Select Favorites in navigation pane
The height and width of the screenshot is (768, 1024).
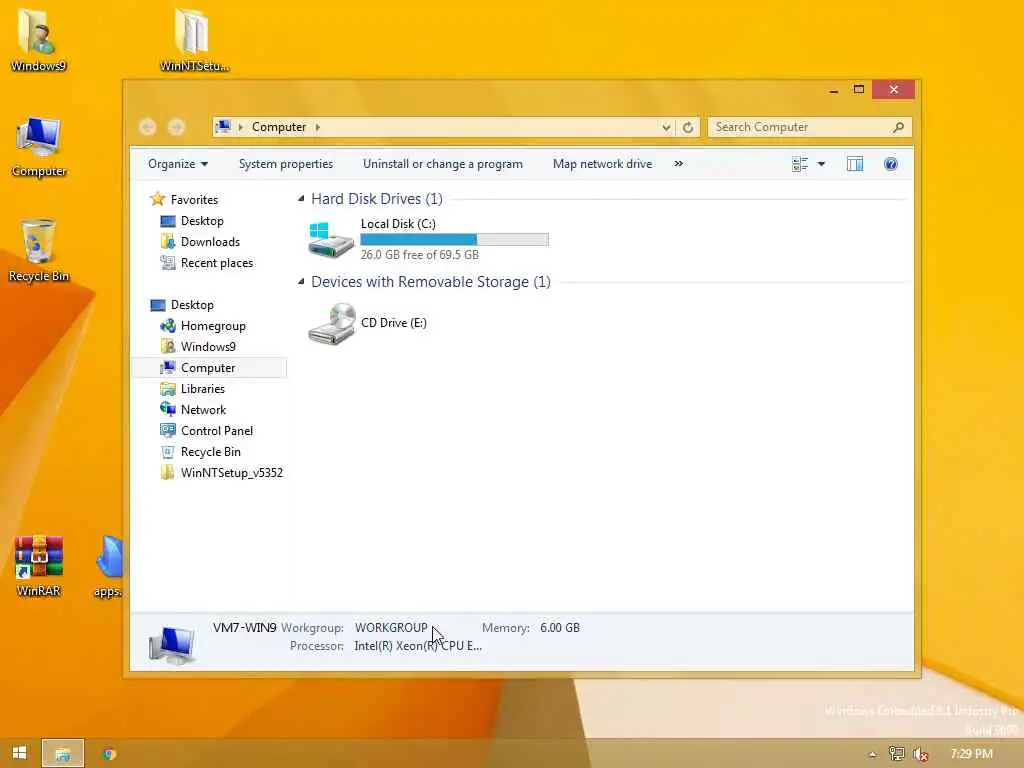click(194, 200)
